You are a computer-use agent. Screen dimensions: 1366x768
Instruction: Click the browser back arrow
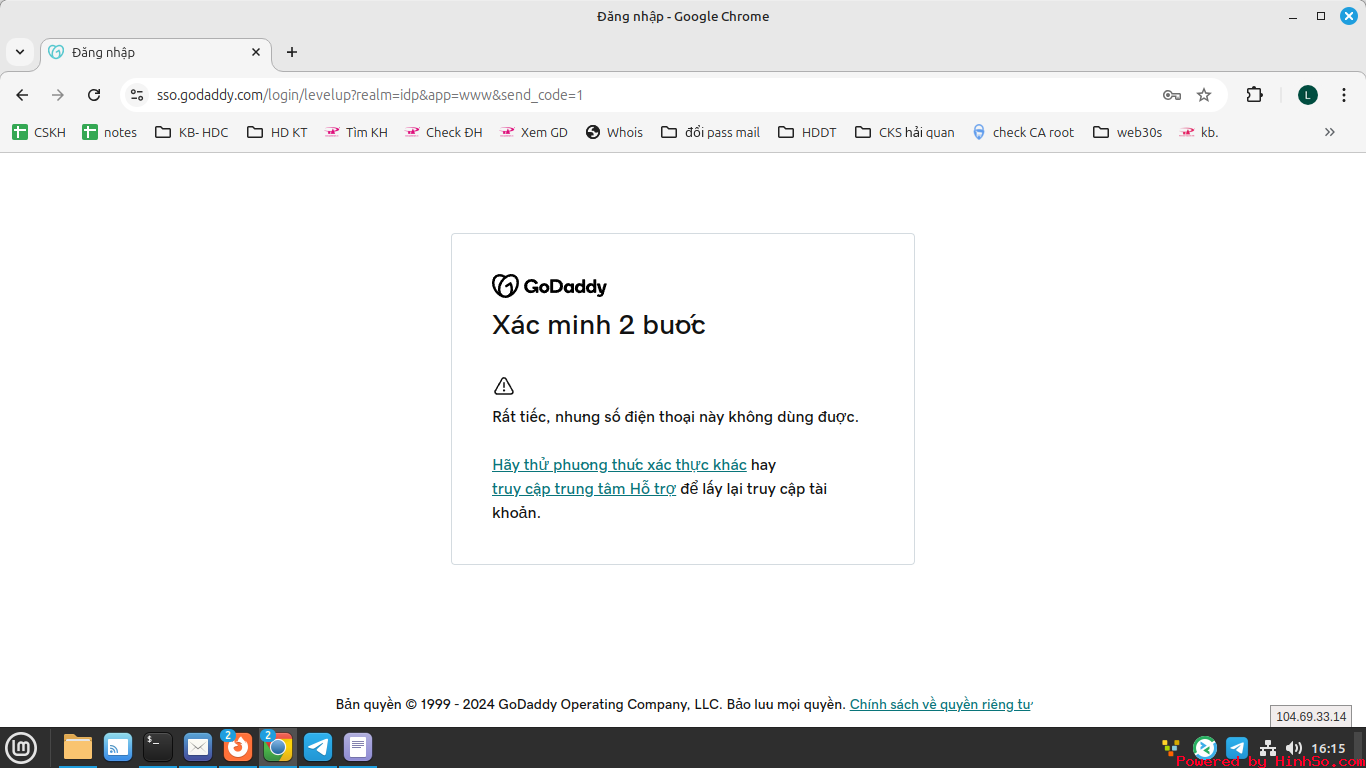point(22,95)
